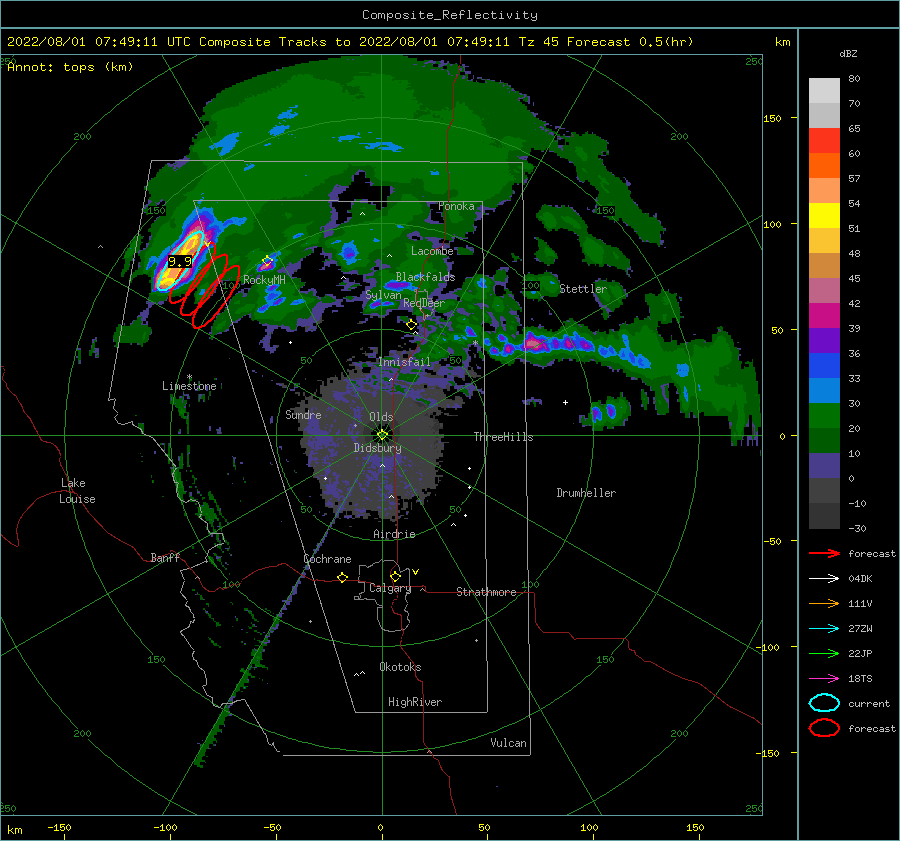This screenshot has width=900, height=841.
Task: Click the Calgary city label
Action: tap(390, 588)
